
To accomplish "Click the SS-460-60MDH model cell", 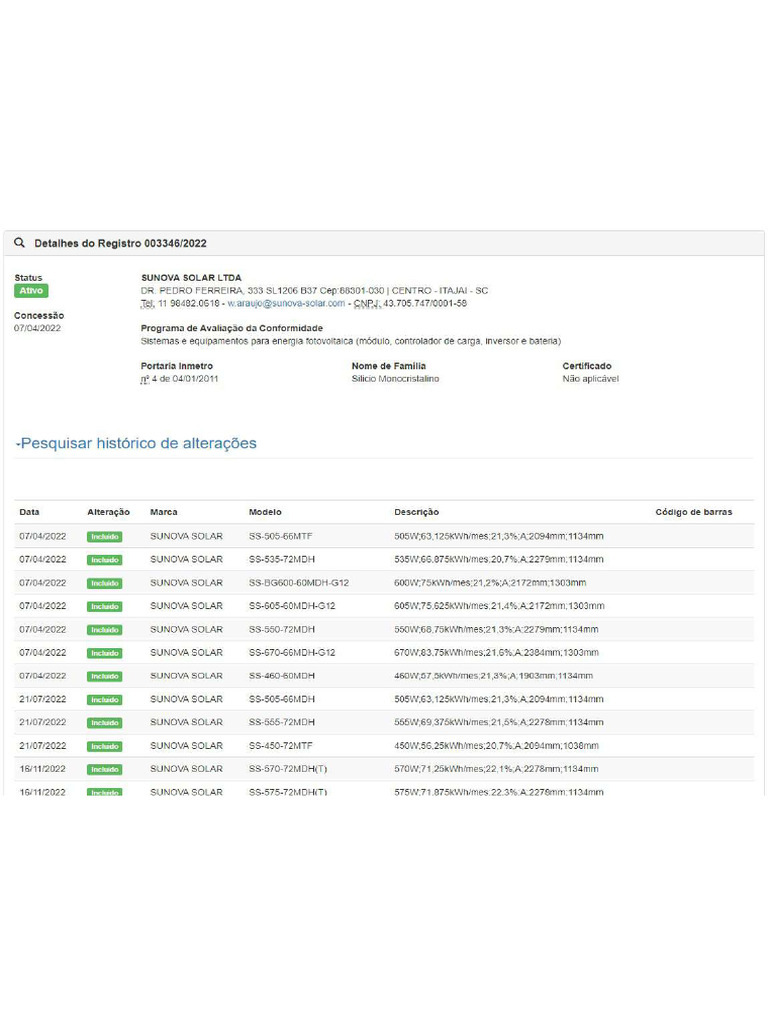I will [281, 676].
